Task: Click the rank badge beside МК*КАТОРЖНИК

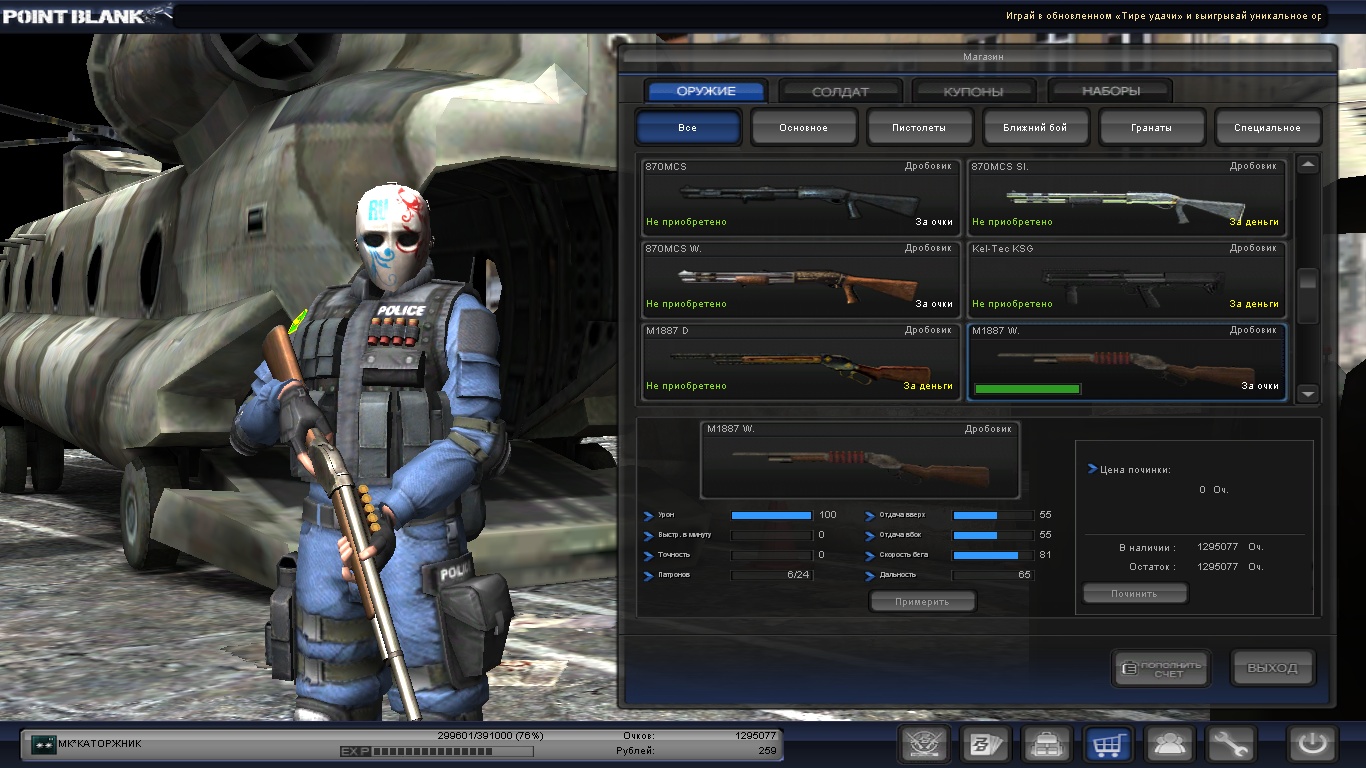Action: (43, 744)
